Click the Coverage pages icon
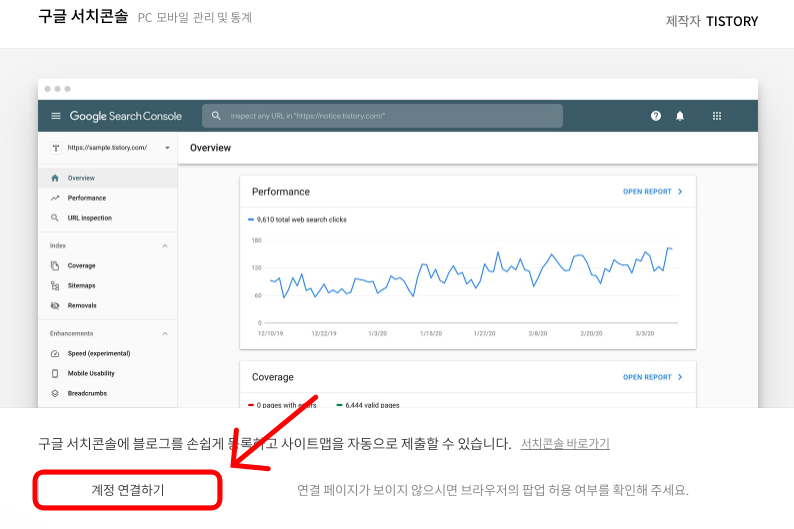The height and width of the screenshot is (529, 794). click(x=55, y=266)
